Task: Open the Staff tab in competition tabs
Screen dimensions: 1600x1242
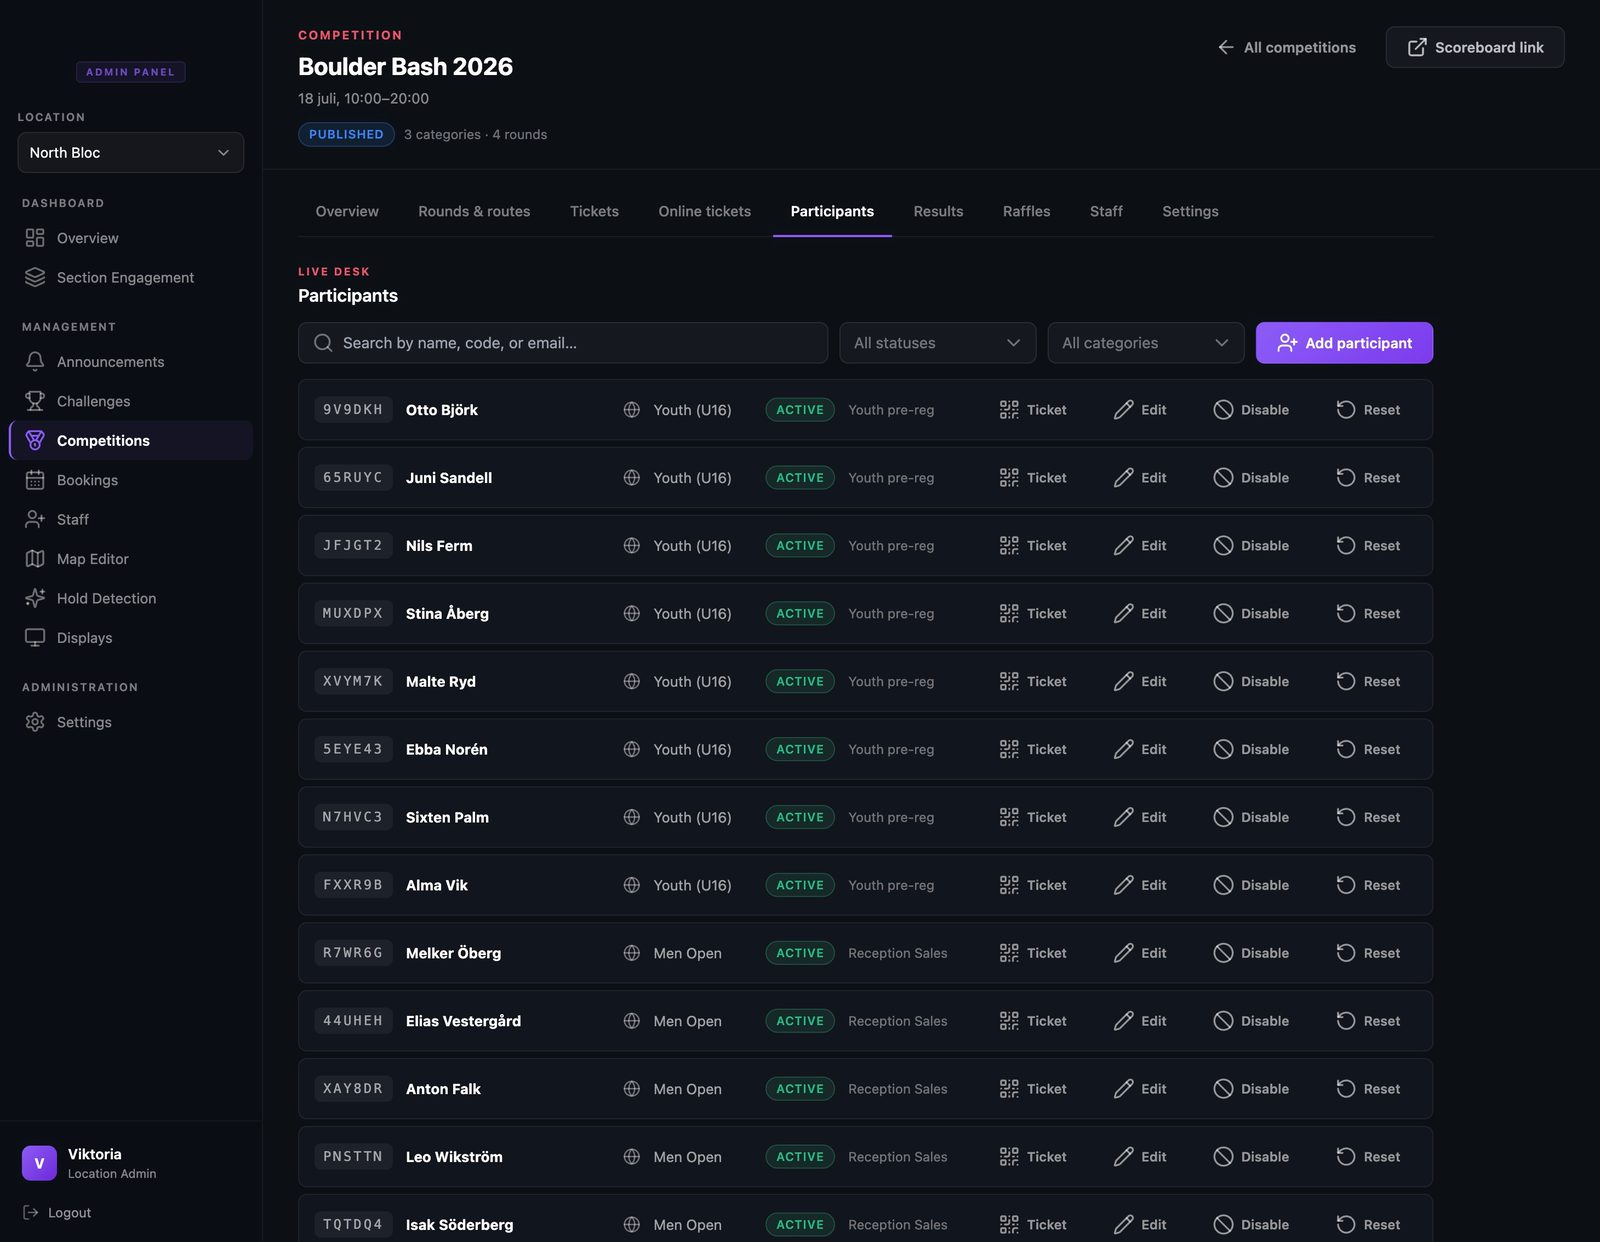Action: 1106,211
